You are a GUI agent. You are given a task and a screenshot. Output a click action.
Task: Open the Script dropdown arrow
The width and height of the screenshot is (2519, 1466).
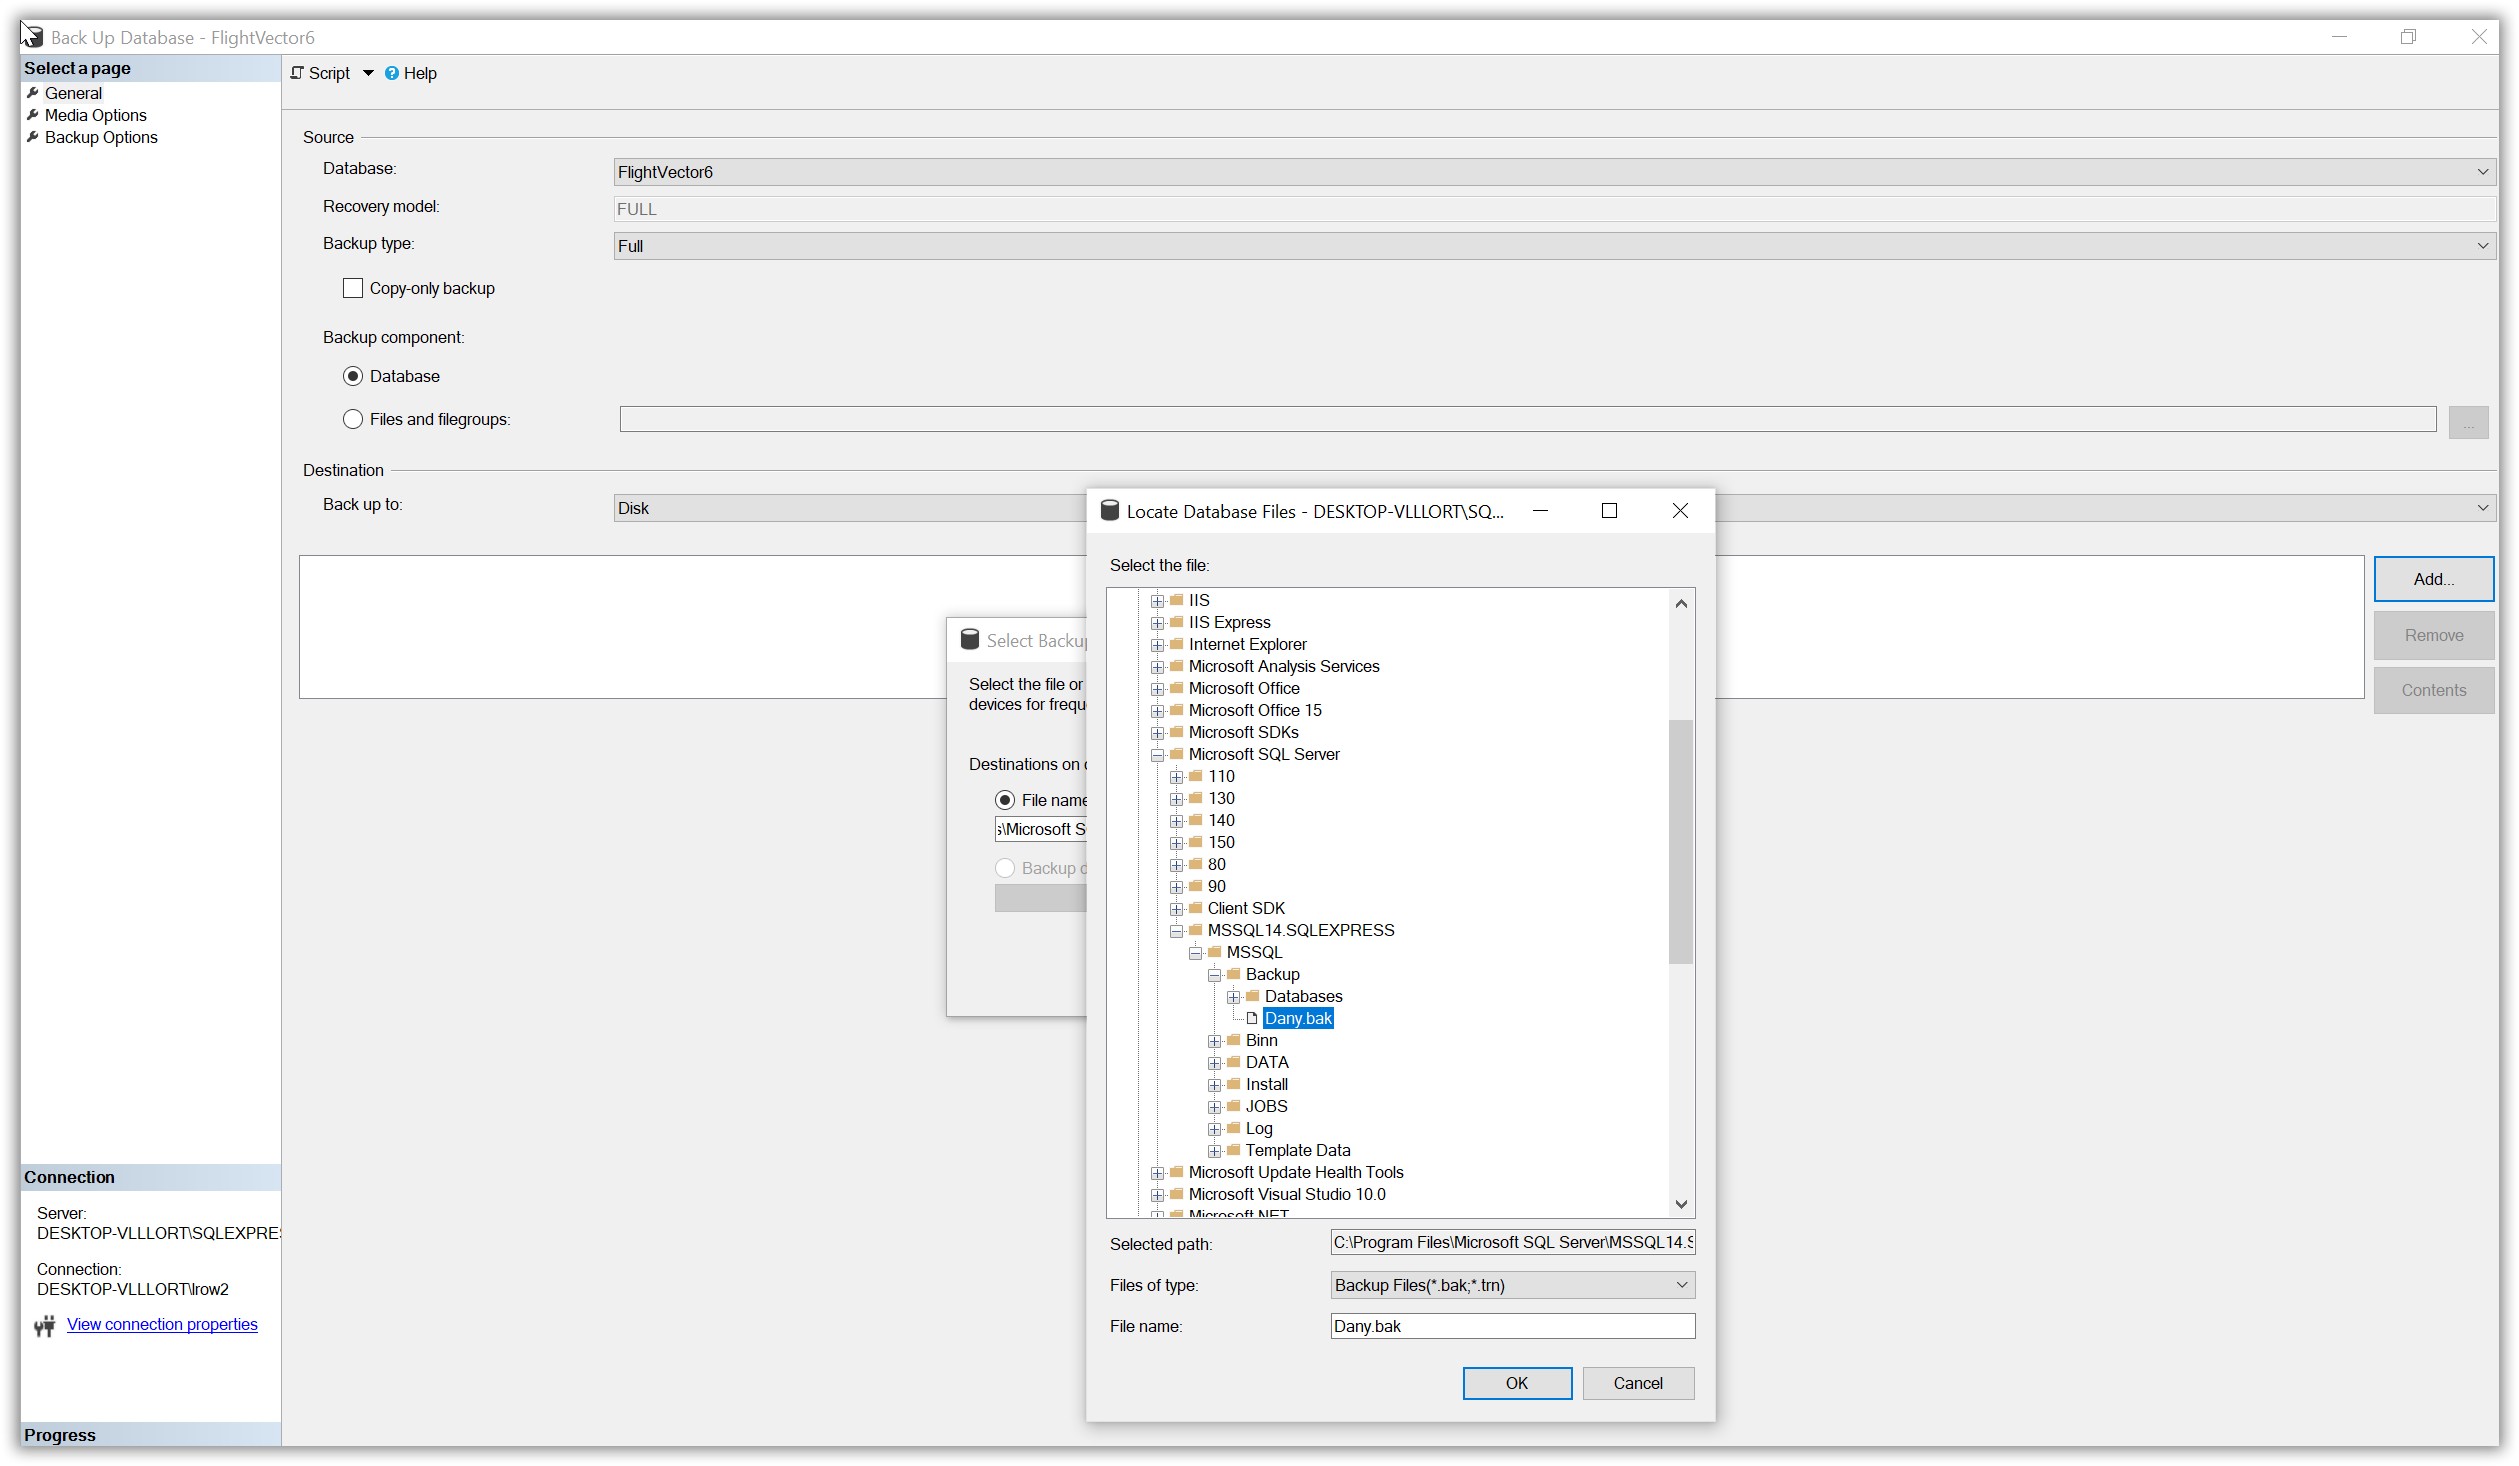tap(368, 73)
